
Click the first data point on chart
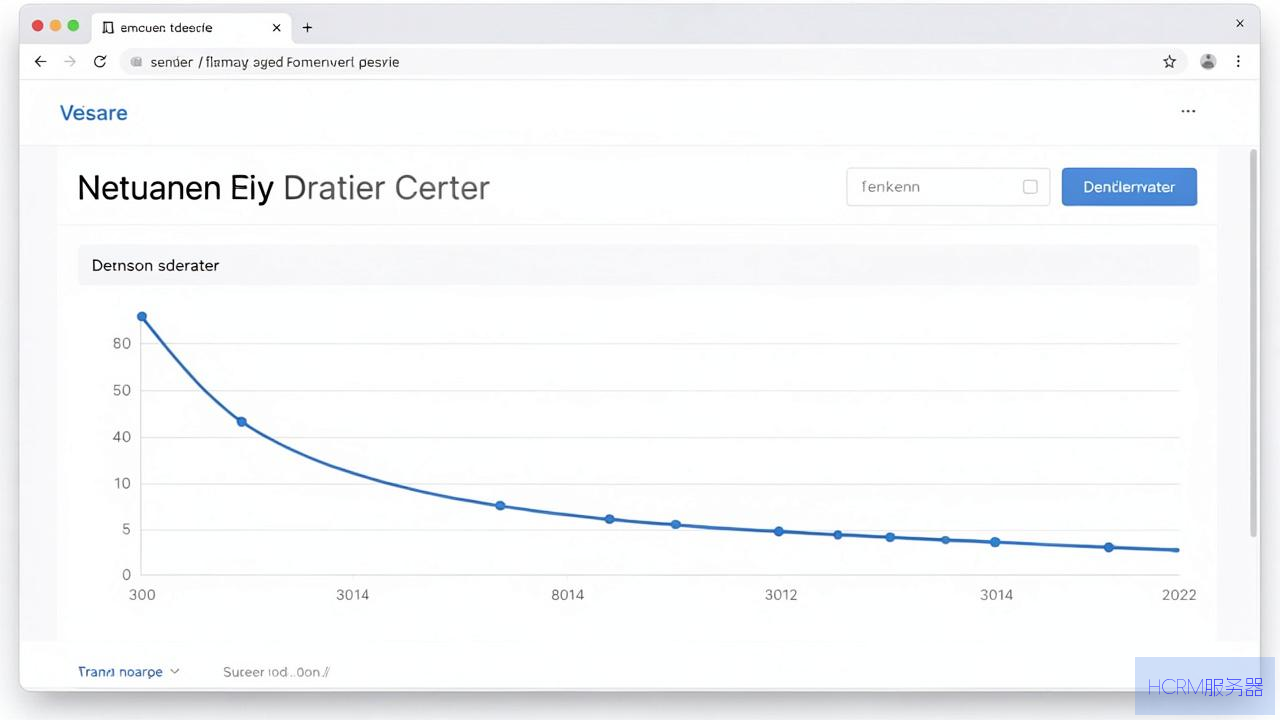tap(142, 317)
